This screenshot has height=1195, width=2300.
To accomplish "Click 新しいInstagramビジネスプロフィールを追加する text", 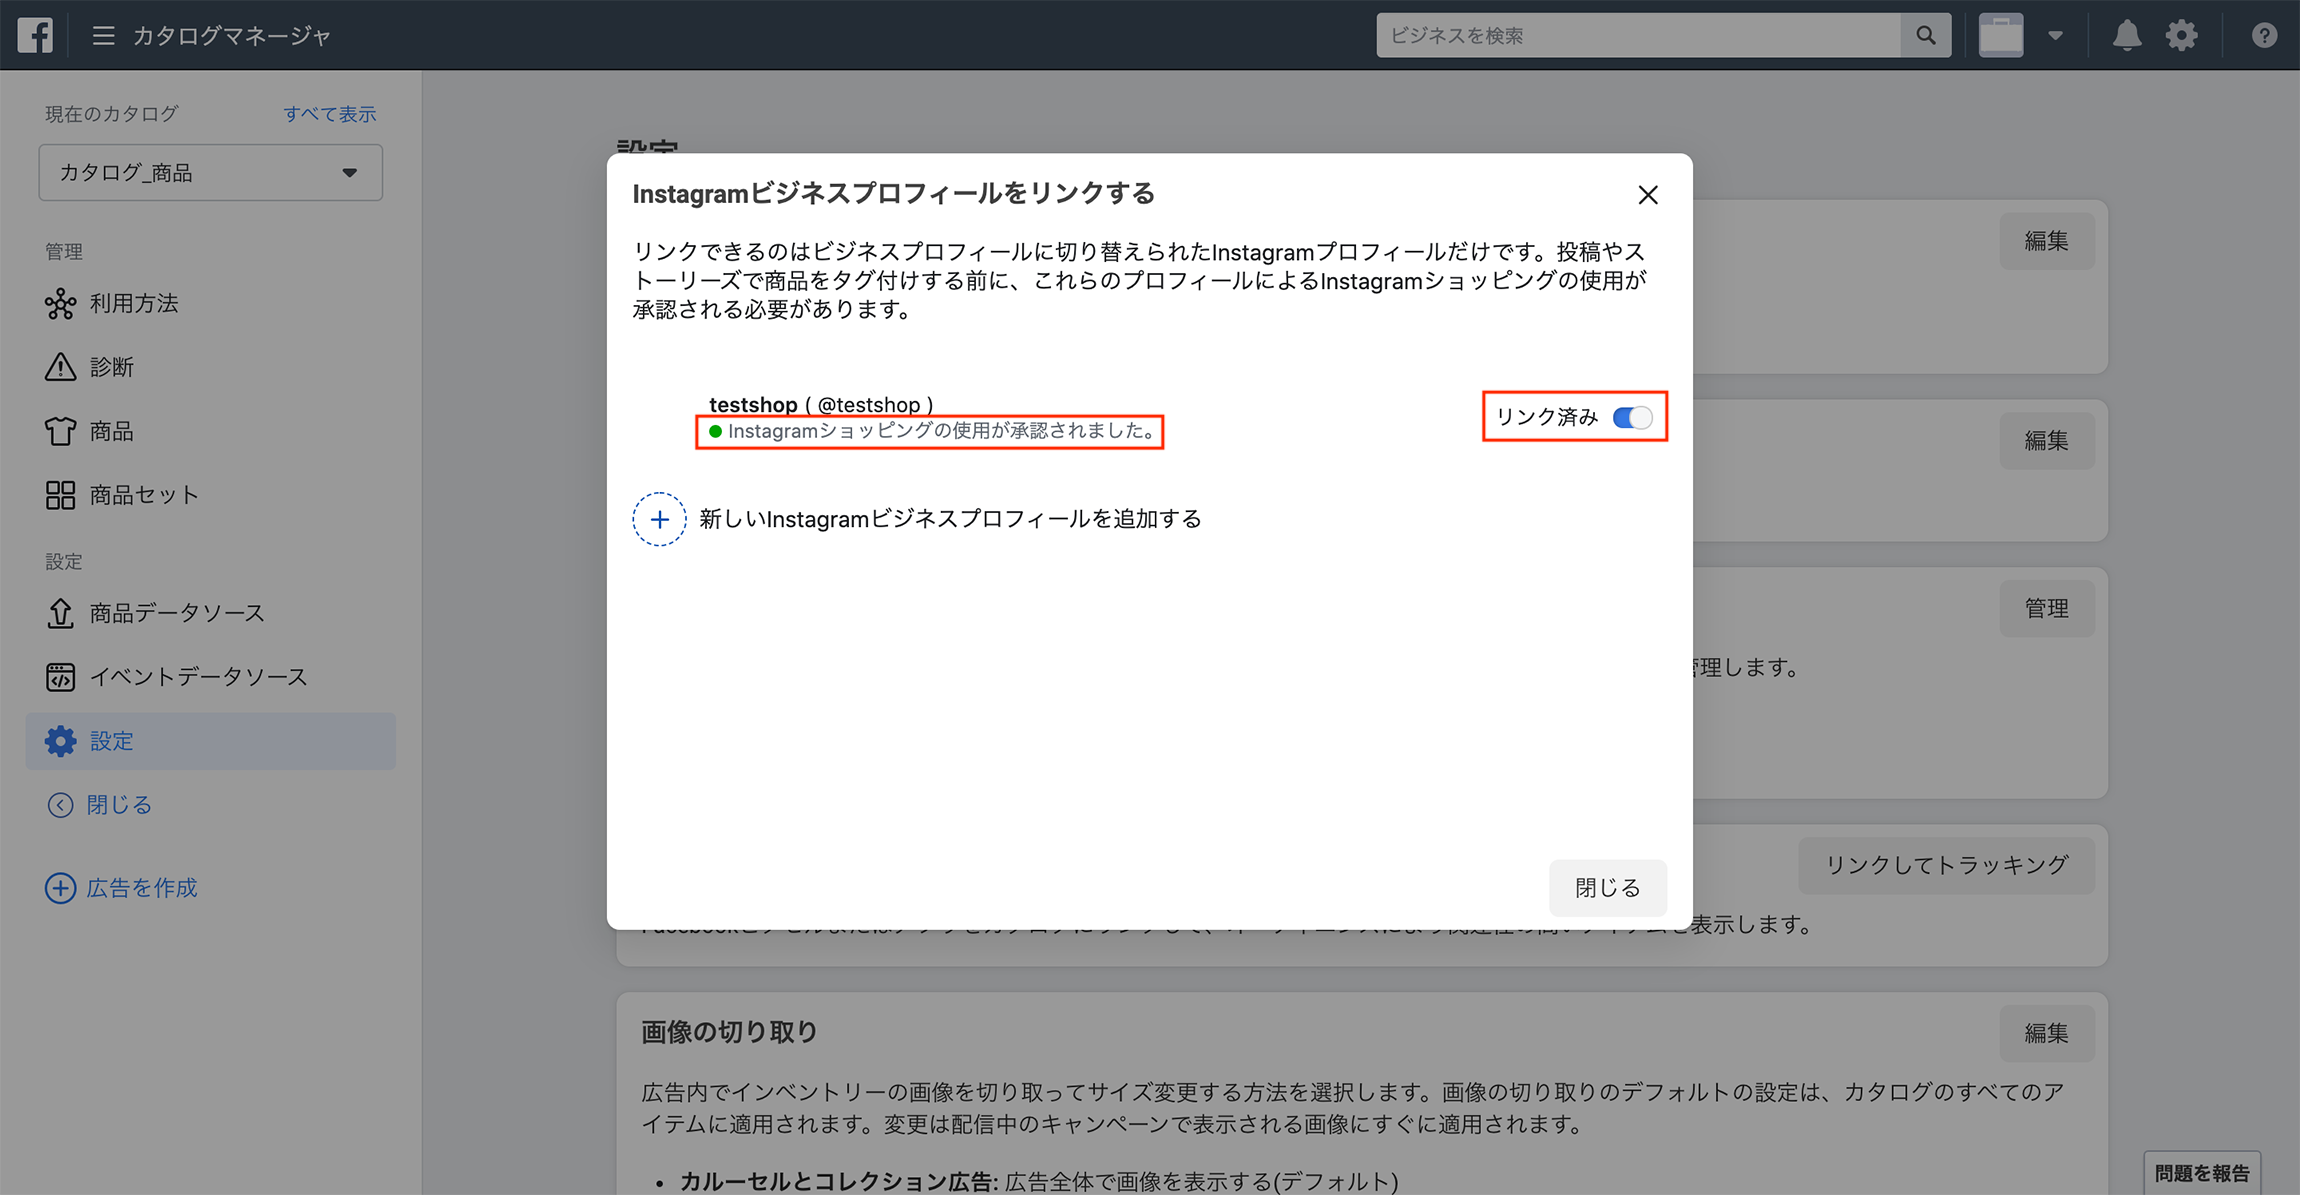I will (x=950, y=519).
